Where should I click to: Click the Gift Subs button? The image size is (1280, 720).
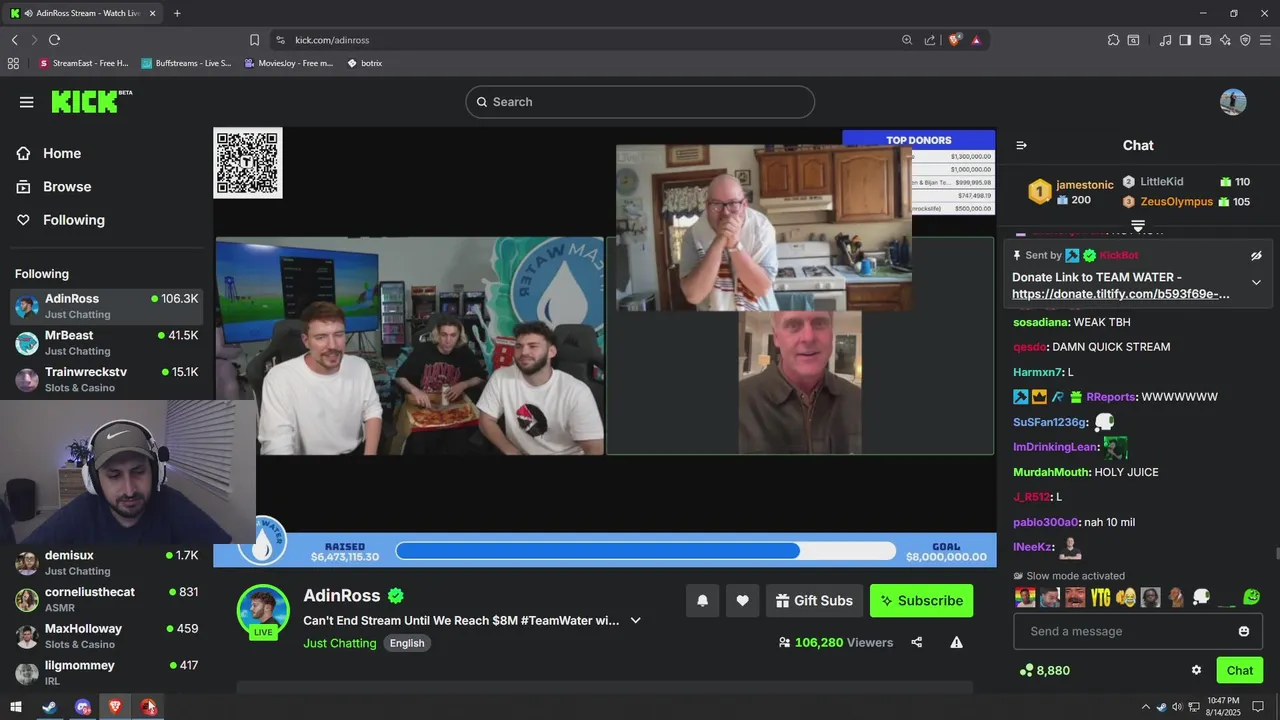click(x=814, y=600)
